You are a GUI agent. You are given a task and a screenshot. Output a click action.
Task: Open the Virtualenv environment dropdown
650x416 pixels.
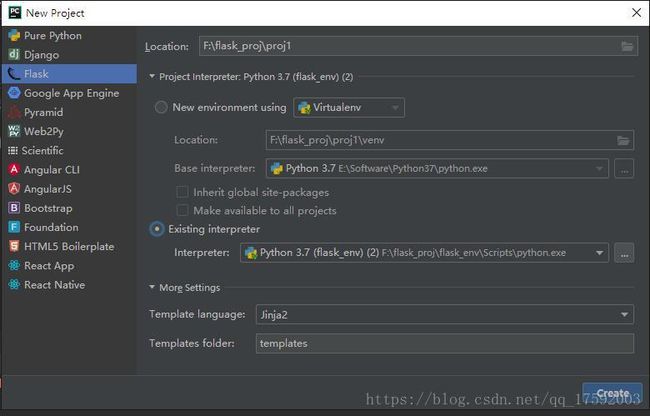(349, 108)
